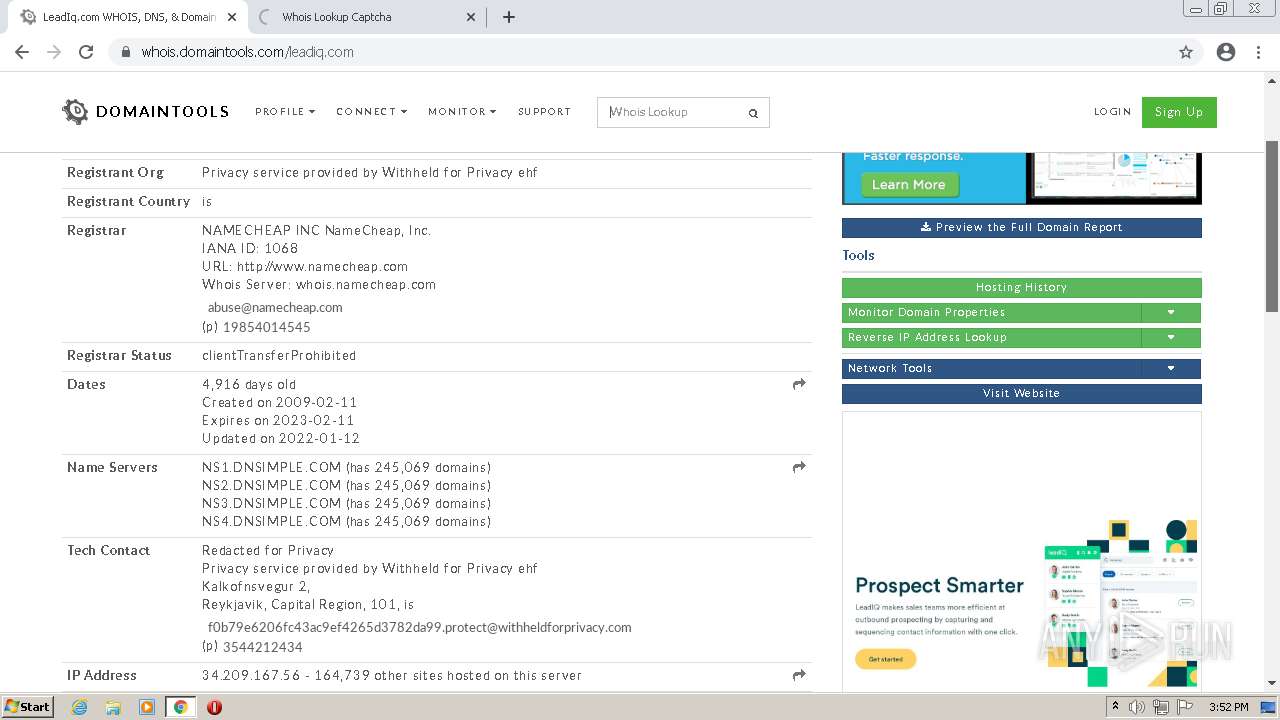Open File Explorer folder icon in taskbar

(113, 707)
